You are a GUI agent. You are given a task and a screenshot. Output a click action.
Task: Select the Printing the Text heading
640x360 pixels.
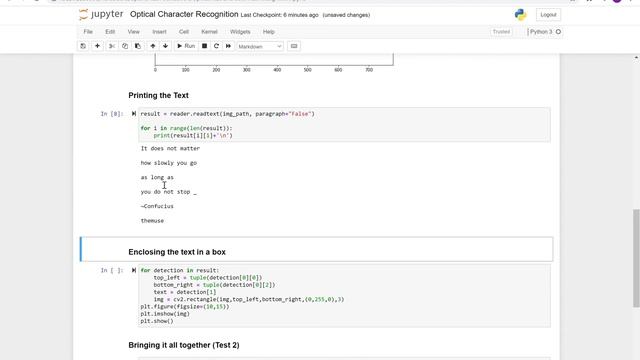click(158, 96)
